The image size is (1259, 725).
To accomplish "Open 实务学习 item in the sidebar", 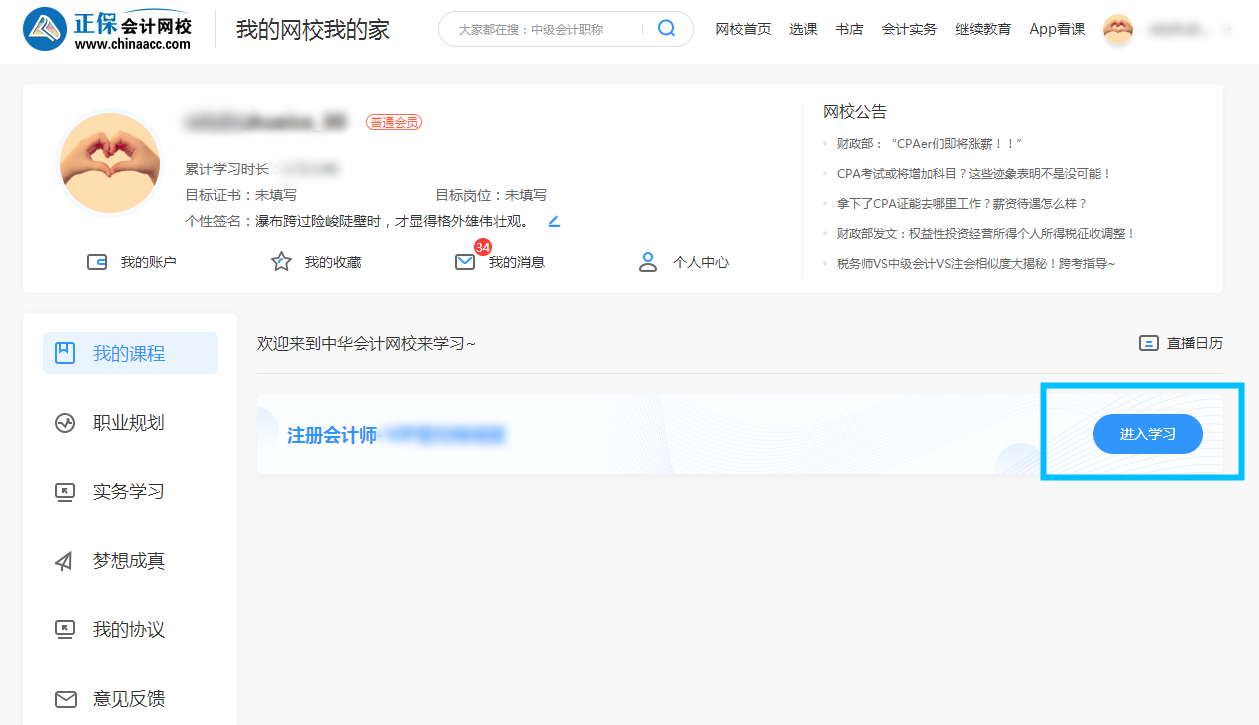I will tap(63, 491).
